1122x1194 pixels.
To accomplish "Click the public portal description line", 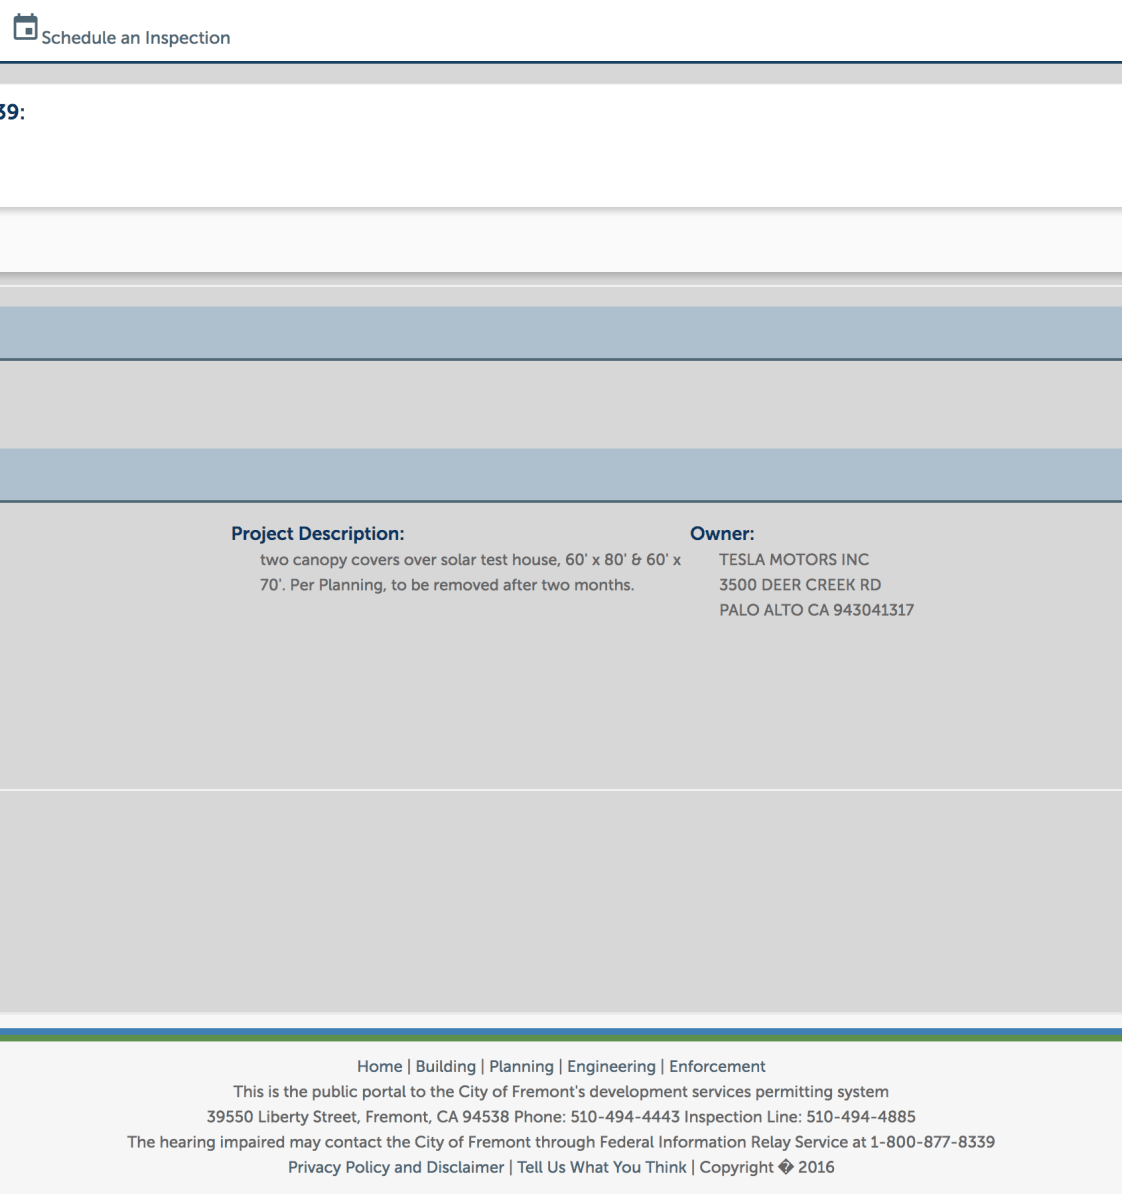I will [x=561, y=1092].
